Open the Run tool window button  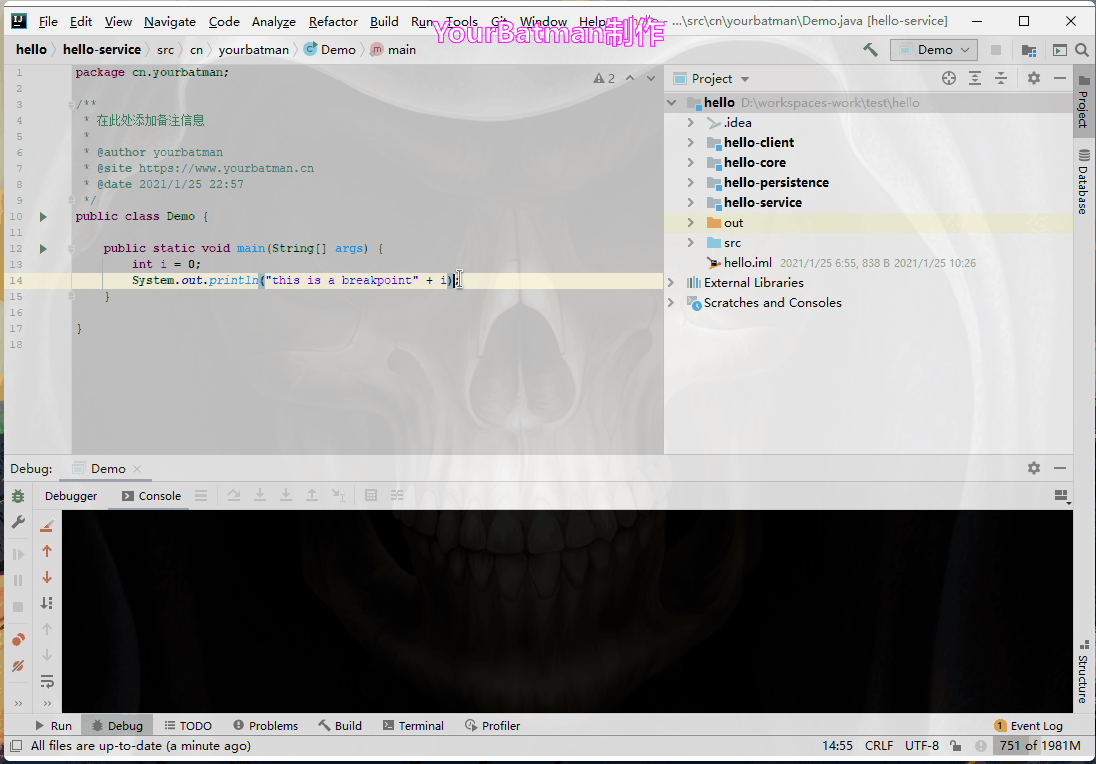point(54,726)
